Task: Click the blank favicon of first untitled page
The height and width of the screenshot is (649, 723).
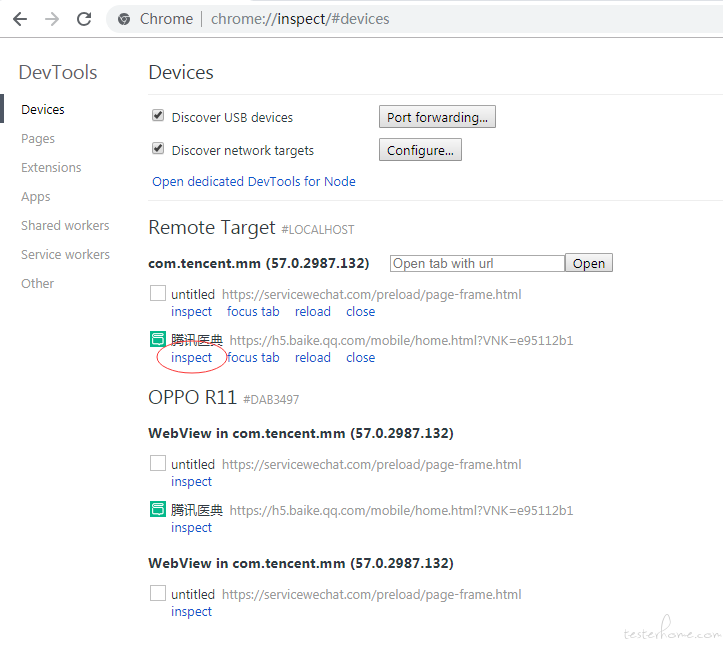Action: 158,293
